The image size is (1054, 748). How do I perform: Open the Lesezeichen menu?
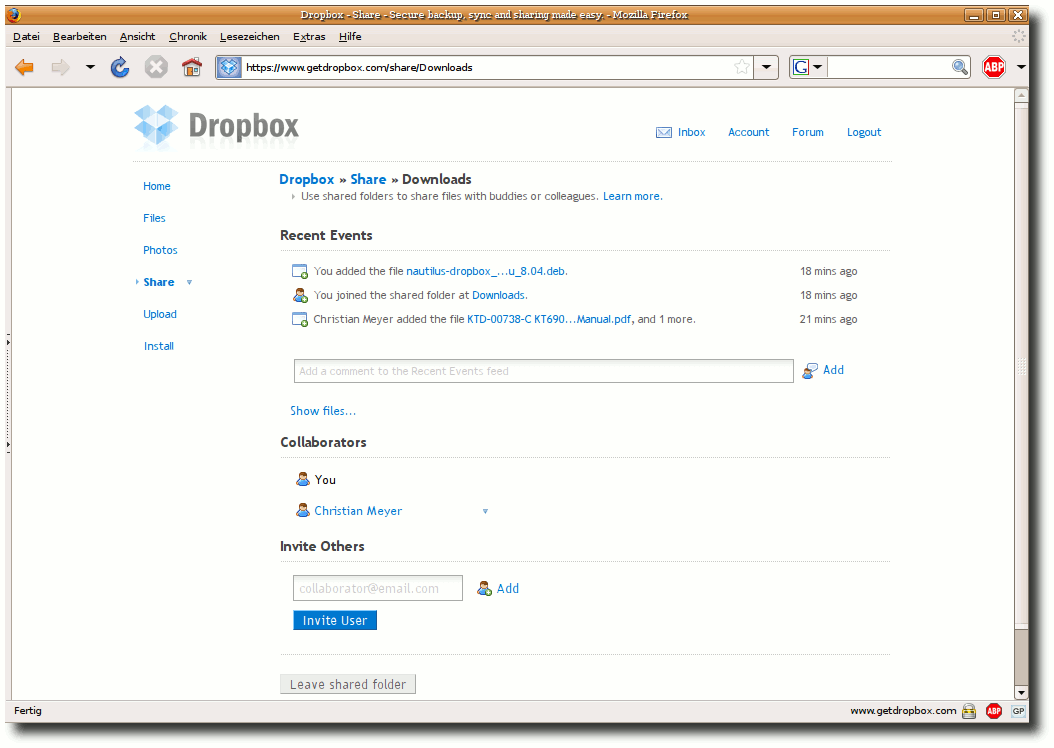coord(249,37)
